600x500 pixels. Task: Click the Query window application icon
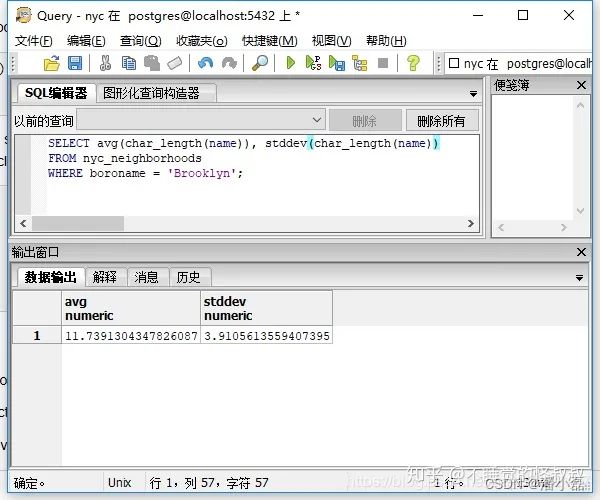point(24,15)
